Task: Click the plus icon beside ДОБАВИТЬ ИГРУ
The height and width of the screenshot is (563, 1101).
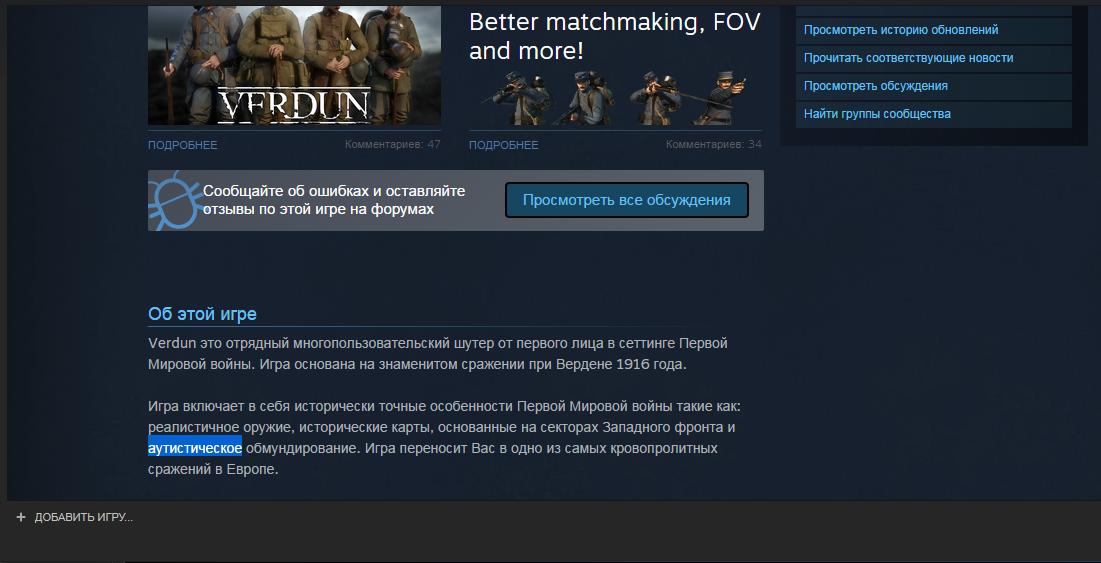Action: coord(20,517)
